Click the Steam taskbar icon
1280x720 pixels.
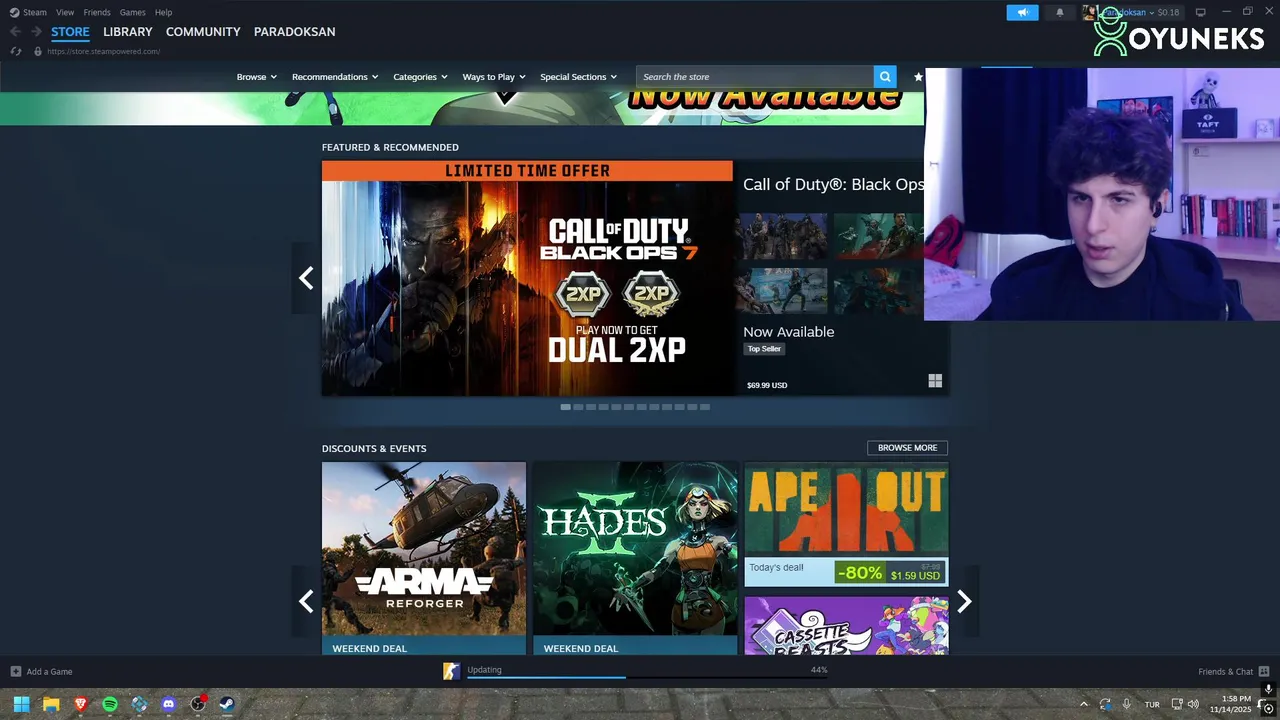tap(227, 704)
